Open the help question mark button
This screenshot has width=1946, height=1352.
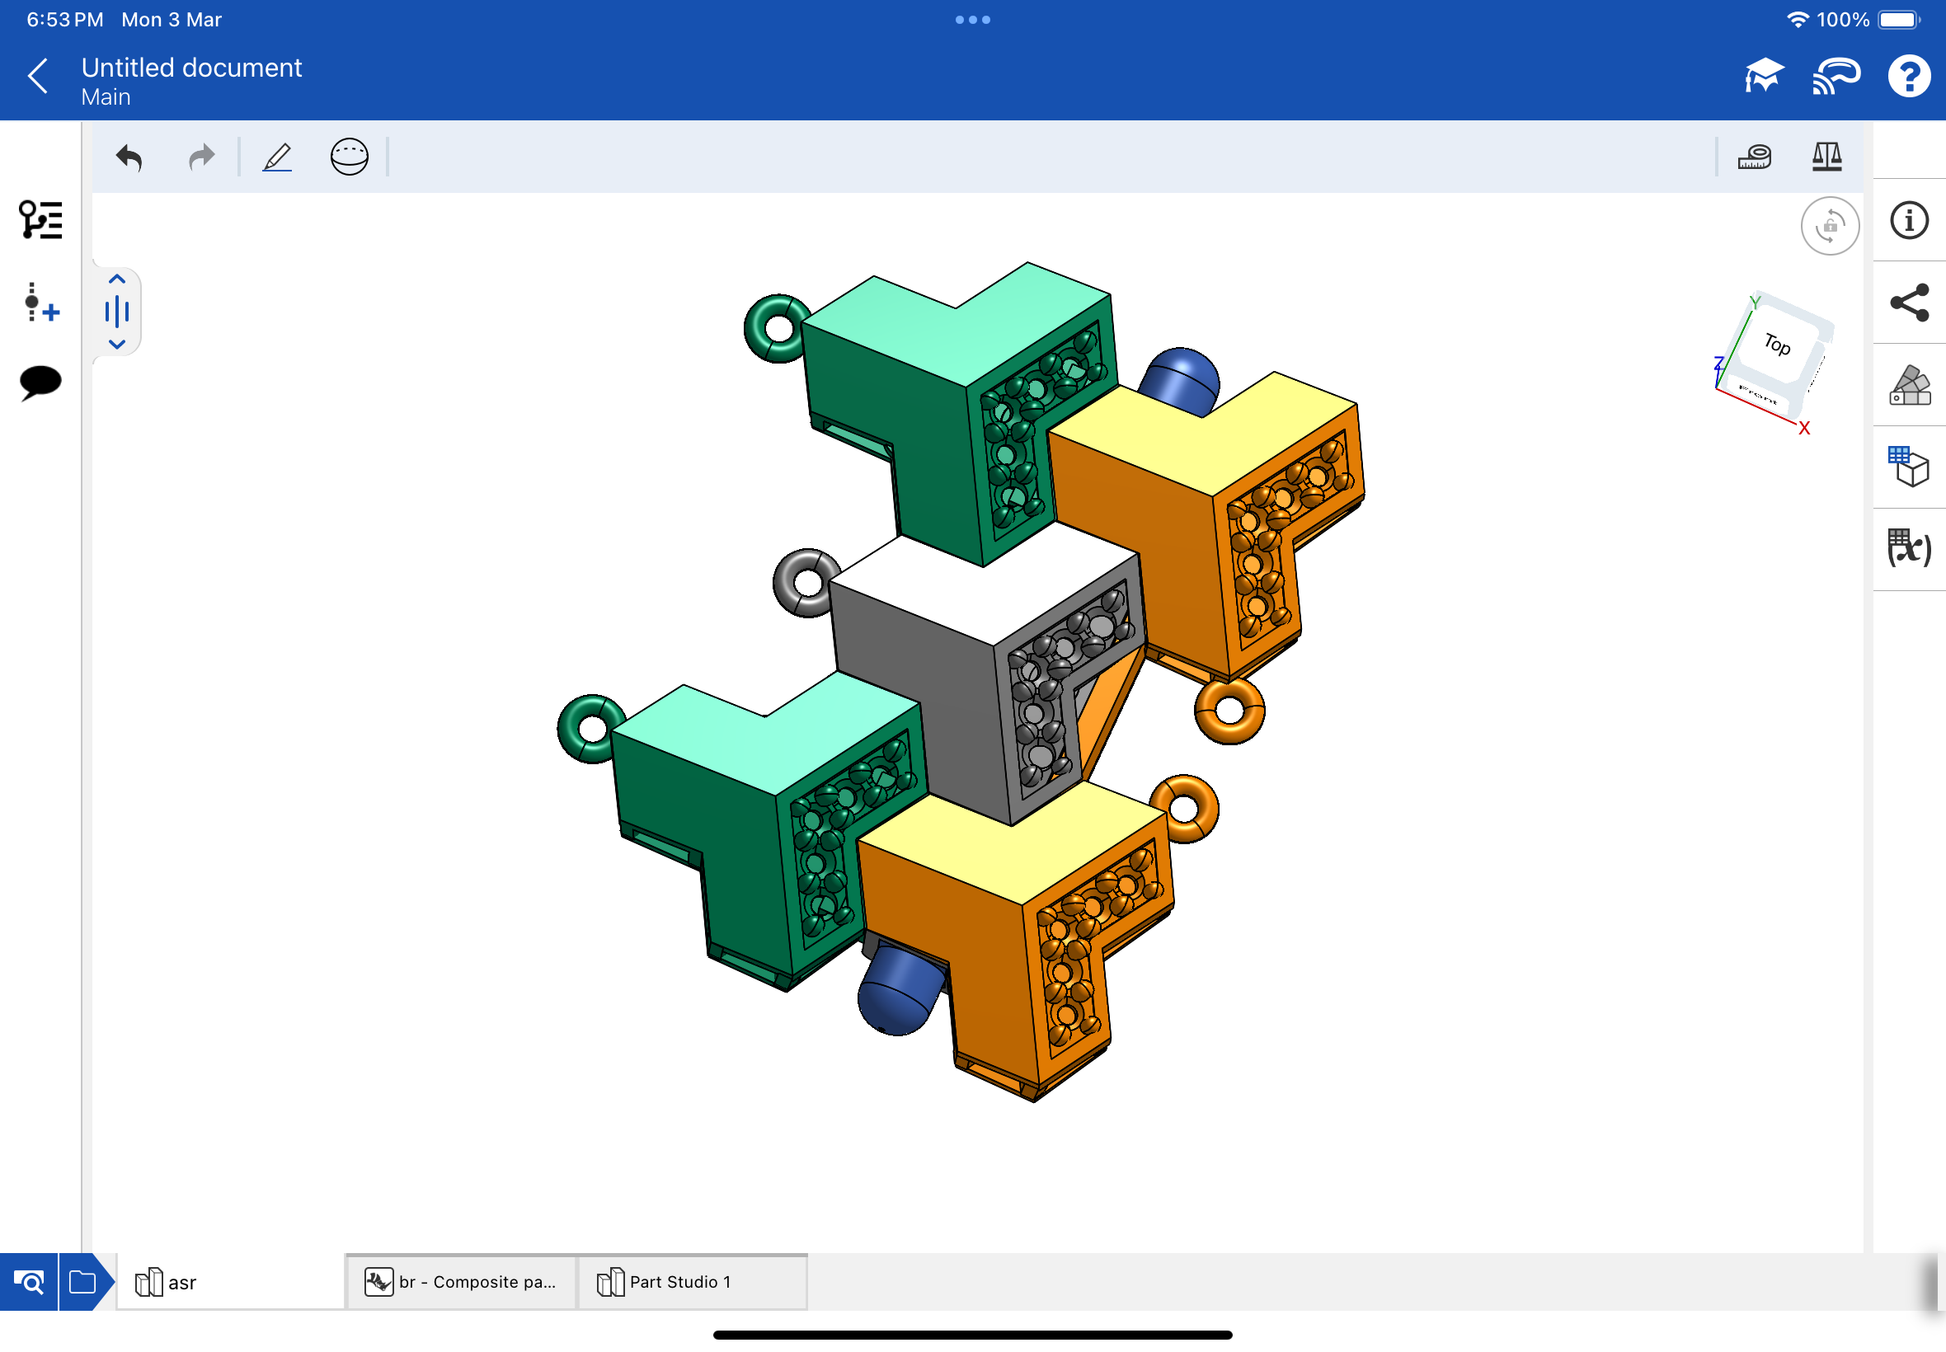click(x=1908, y=76)
